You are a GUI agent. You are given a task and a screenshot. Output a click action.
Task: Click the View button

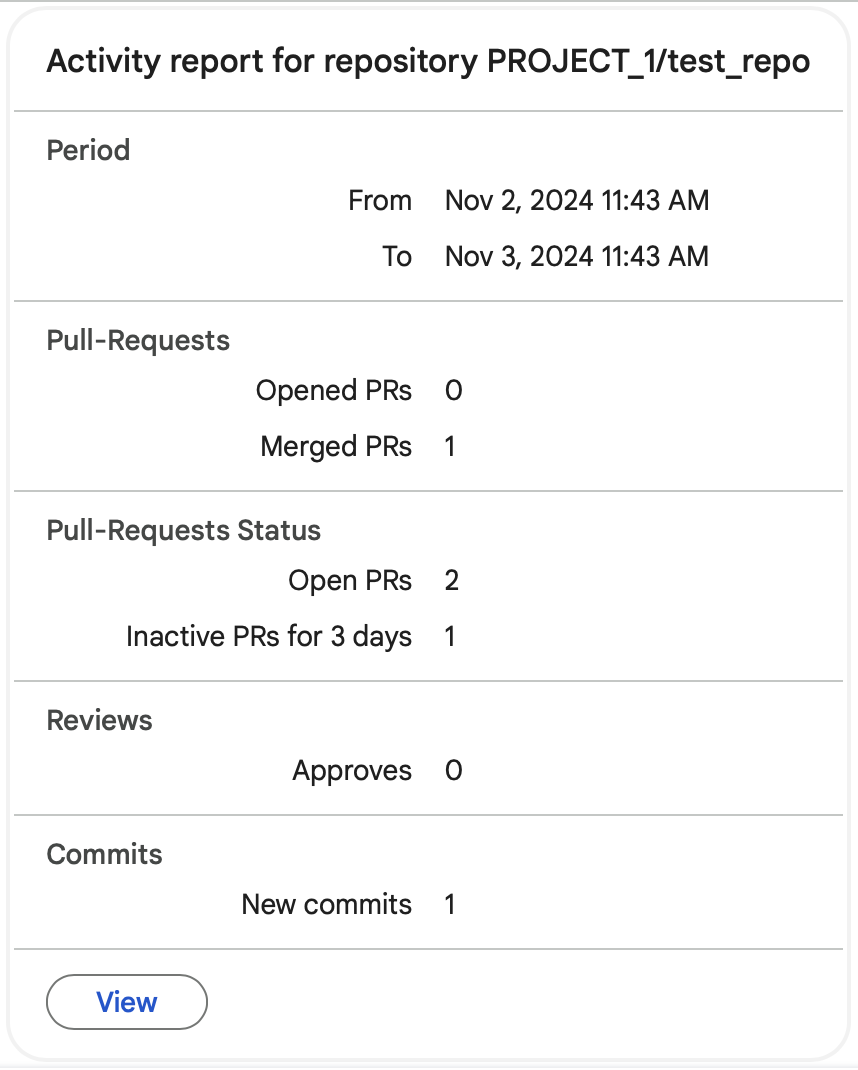pyautogui.click(x=127, y=1002)
